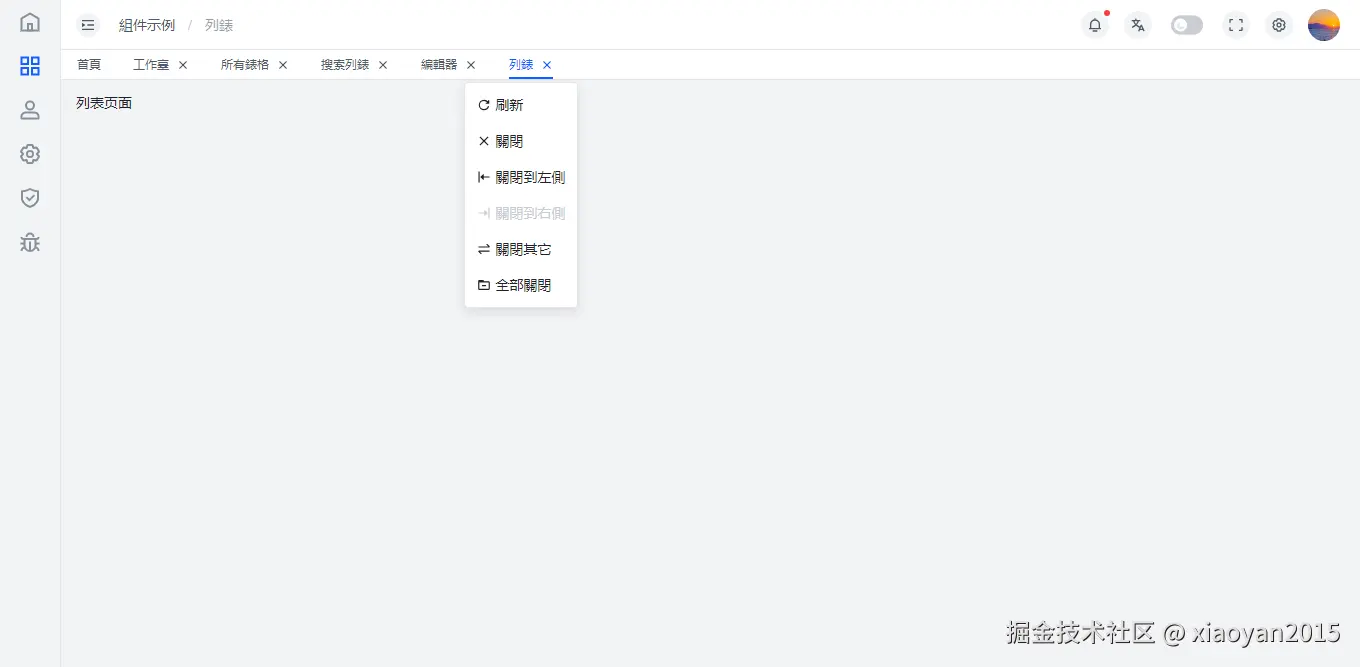Open the bug icon in sidebar

30,242
